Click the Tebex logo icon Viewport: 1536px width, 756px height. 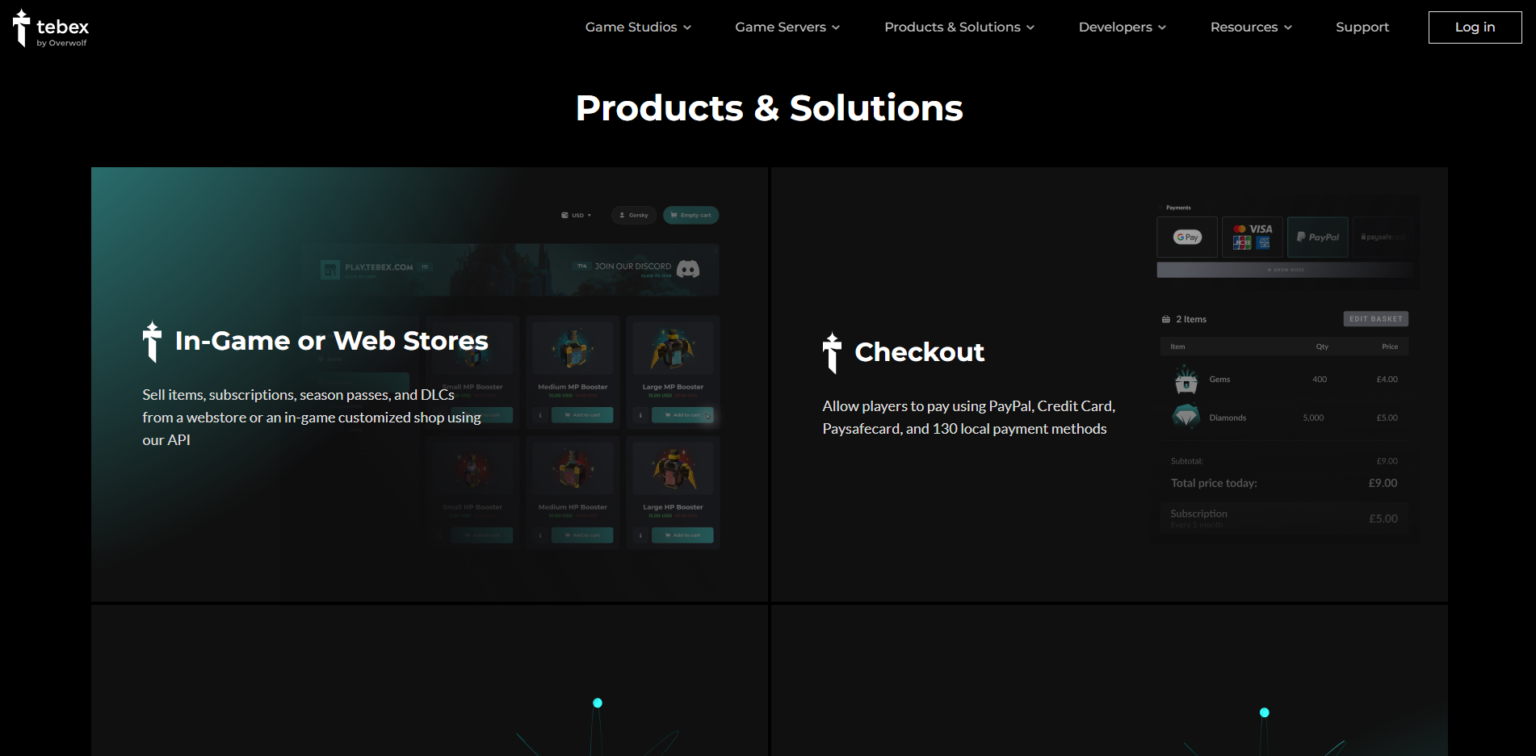(x=20, y=28)
